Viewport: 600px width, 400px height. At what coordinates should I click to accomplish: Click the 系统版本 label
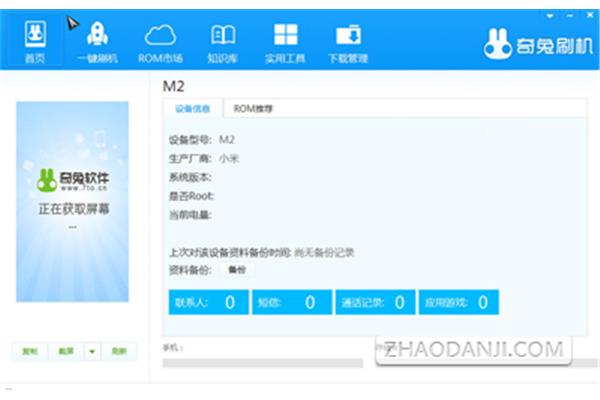point(190,177)
